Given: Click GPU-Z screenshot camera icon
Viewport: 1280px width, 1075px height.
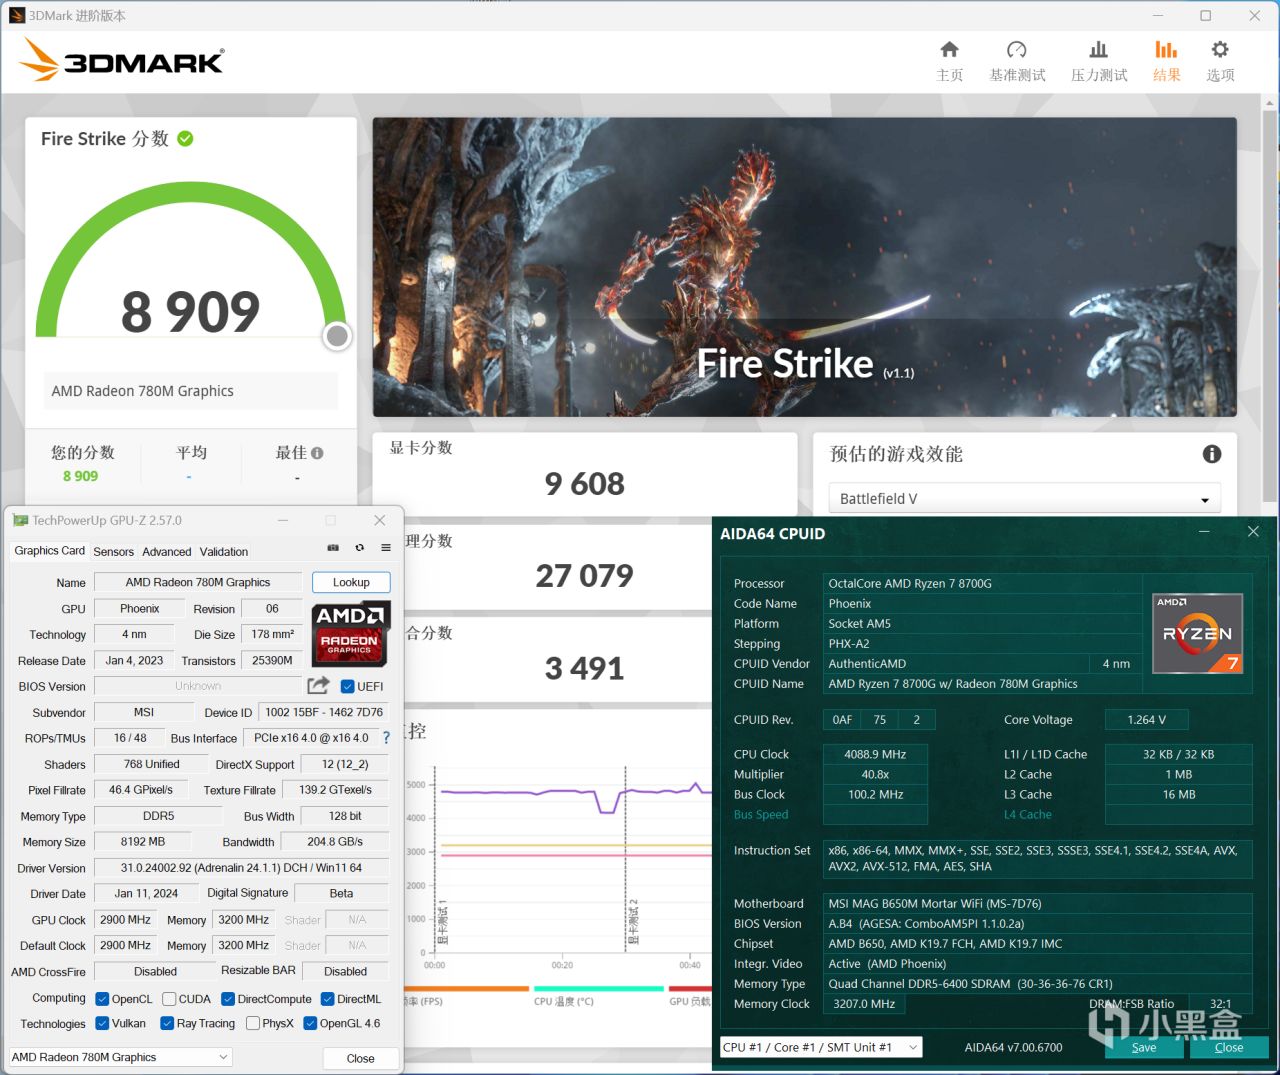Looking at the screenshot, I should point(333,548).
